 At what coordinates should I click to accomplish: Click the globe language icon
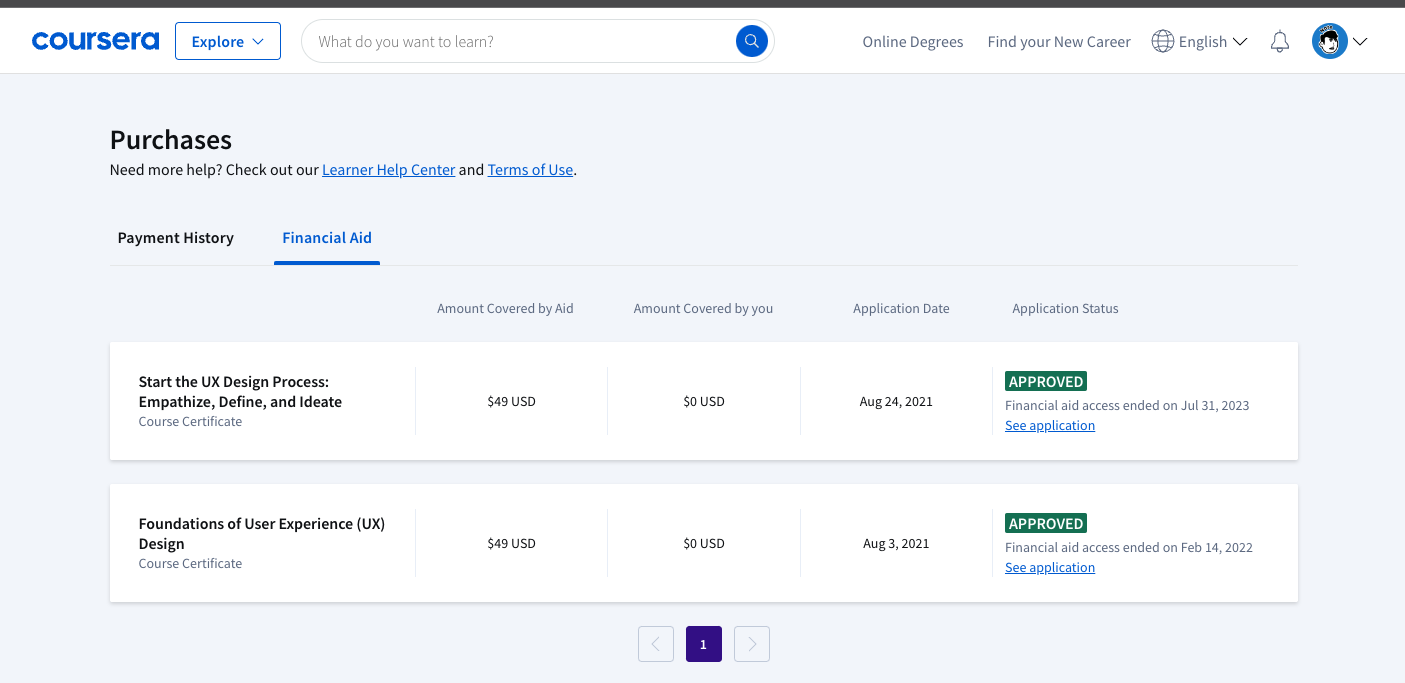coord(1162,41)
